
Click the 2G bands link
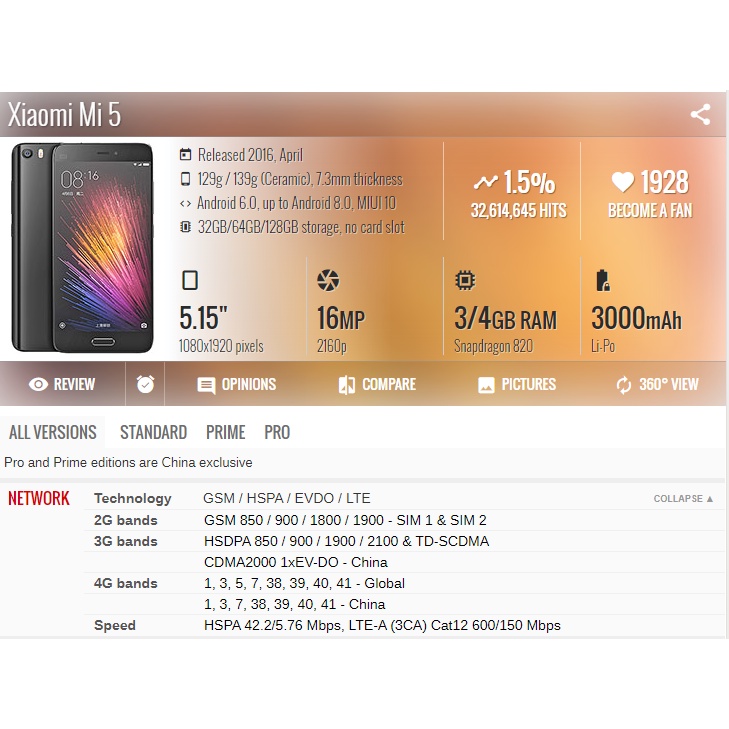click(126, 520)
